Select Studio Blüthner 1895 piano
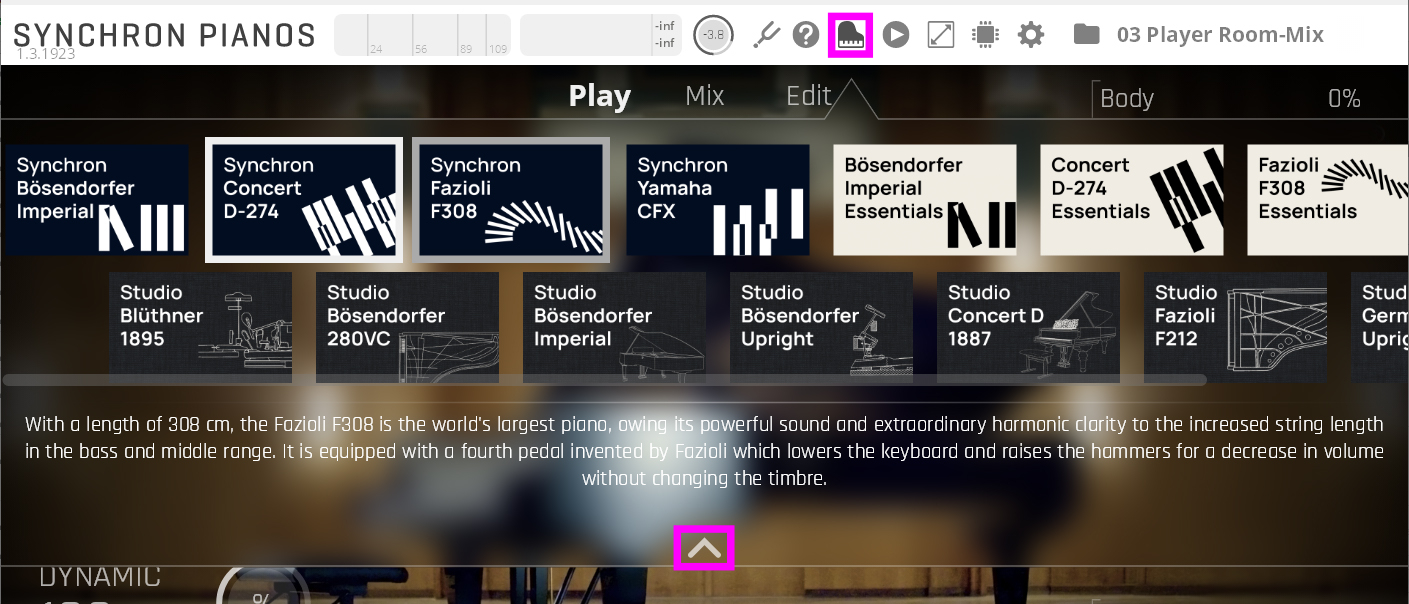This screenshot has width=1409, height=604. [200, 327]
